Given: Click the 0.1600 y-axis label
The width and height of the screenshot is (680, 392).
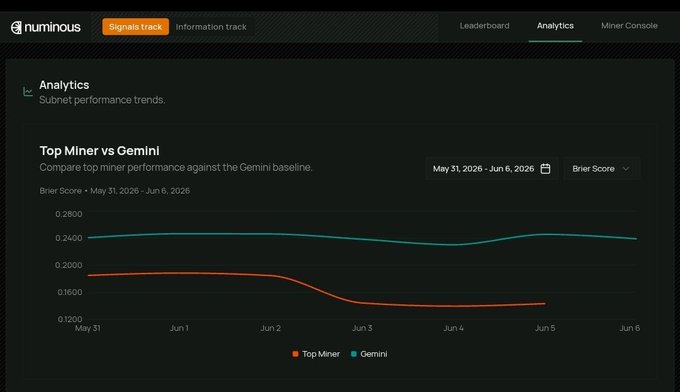Looking at the screenshot, I should point(69,292).
